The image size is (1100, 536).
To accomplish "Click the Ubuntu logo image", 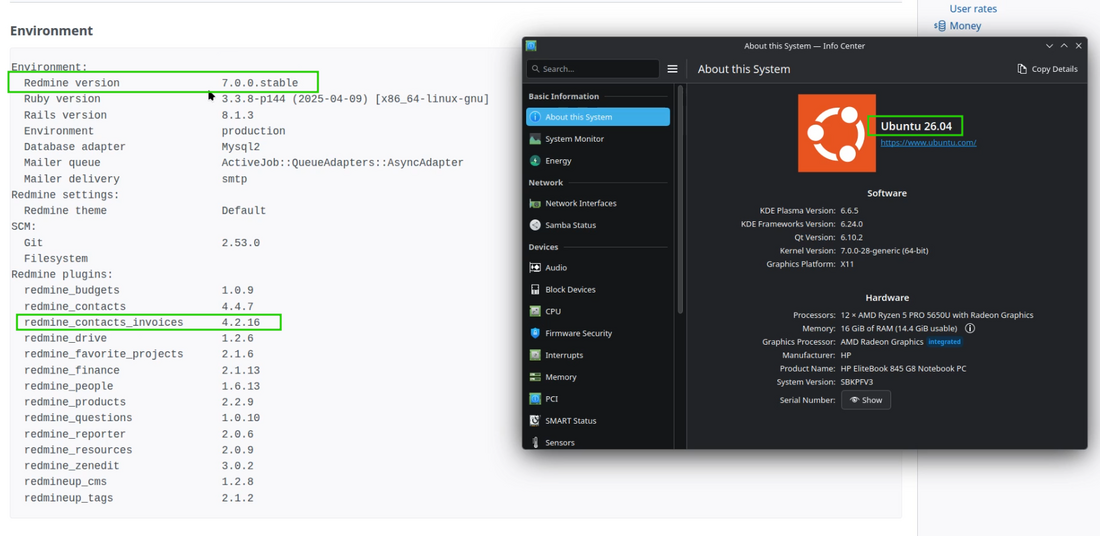I will coord(837,133).
